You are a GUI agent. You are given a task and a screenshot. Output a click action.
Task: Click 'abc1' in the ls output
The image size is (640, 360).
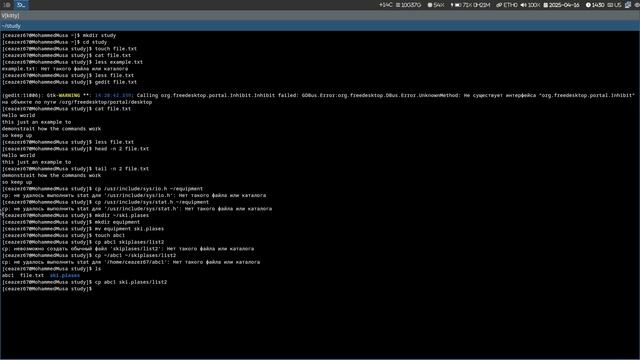click(8, 276)
